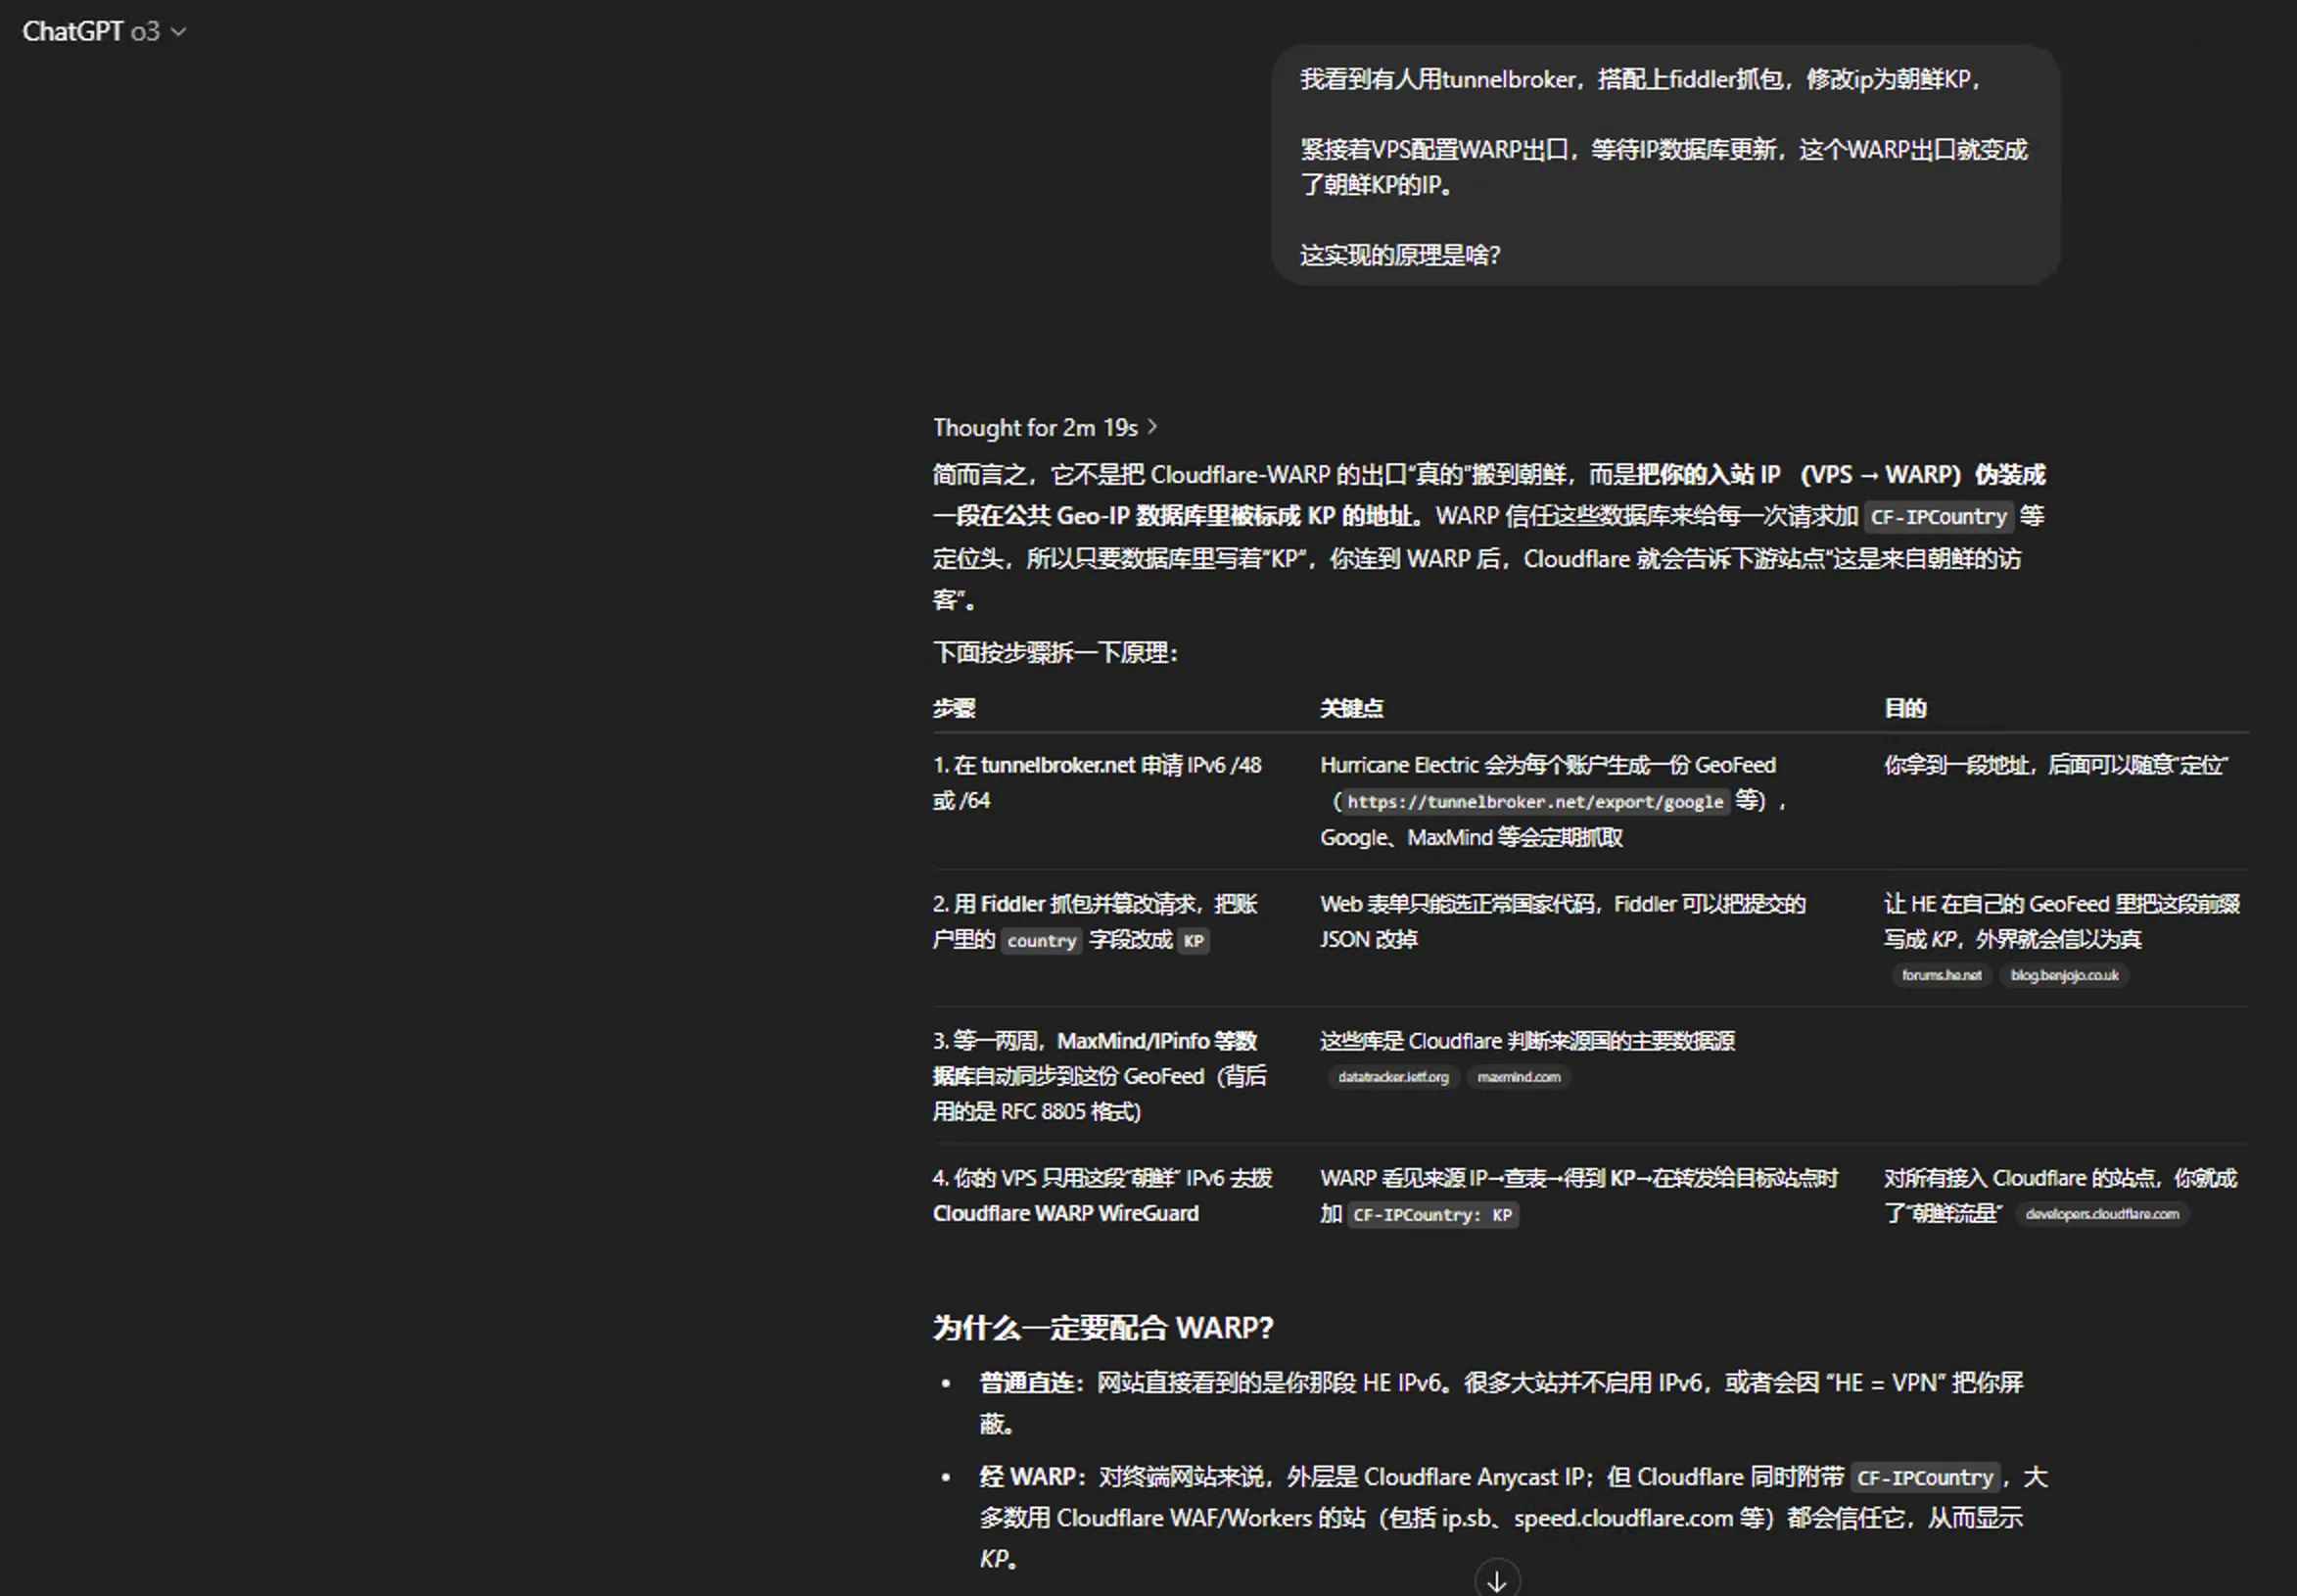Click table cell '4. 你的 VPS 只用这段"朝鲜" IPv6'

point(1103,1195)
